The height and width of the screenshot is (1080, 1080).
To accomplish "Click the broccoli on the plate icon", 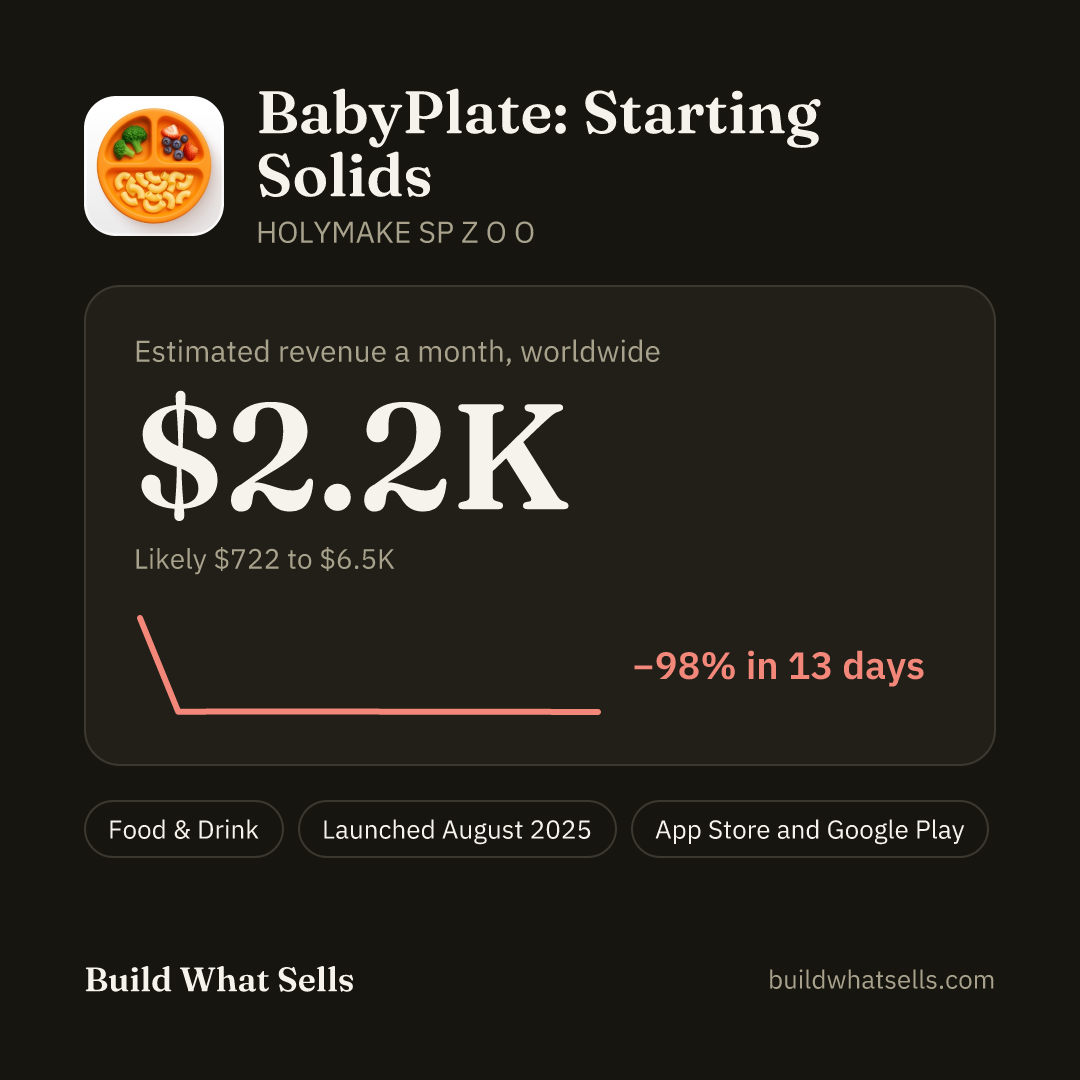I will [x=130, y=141].
